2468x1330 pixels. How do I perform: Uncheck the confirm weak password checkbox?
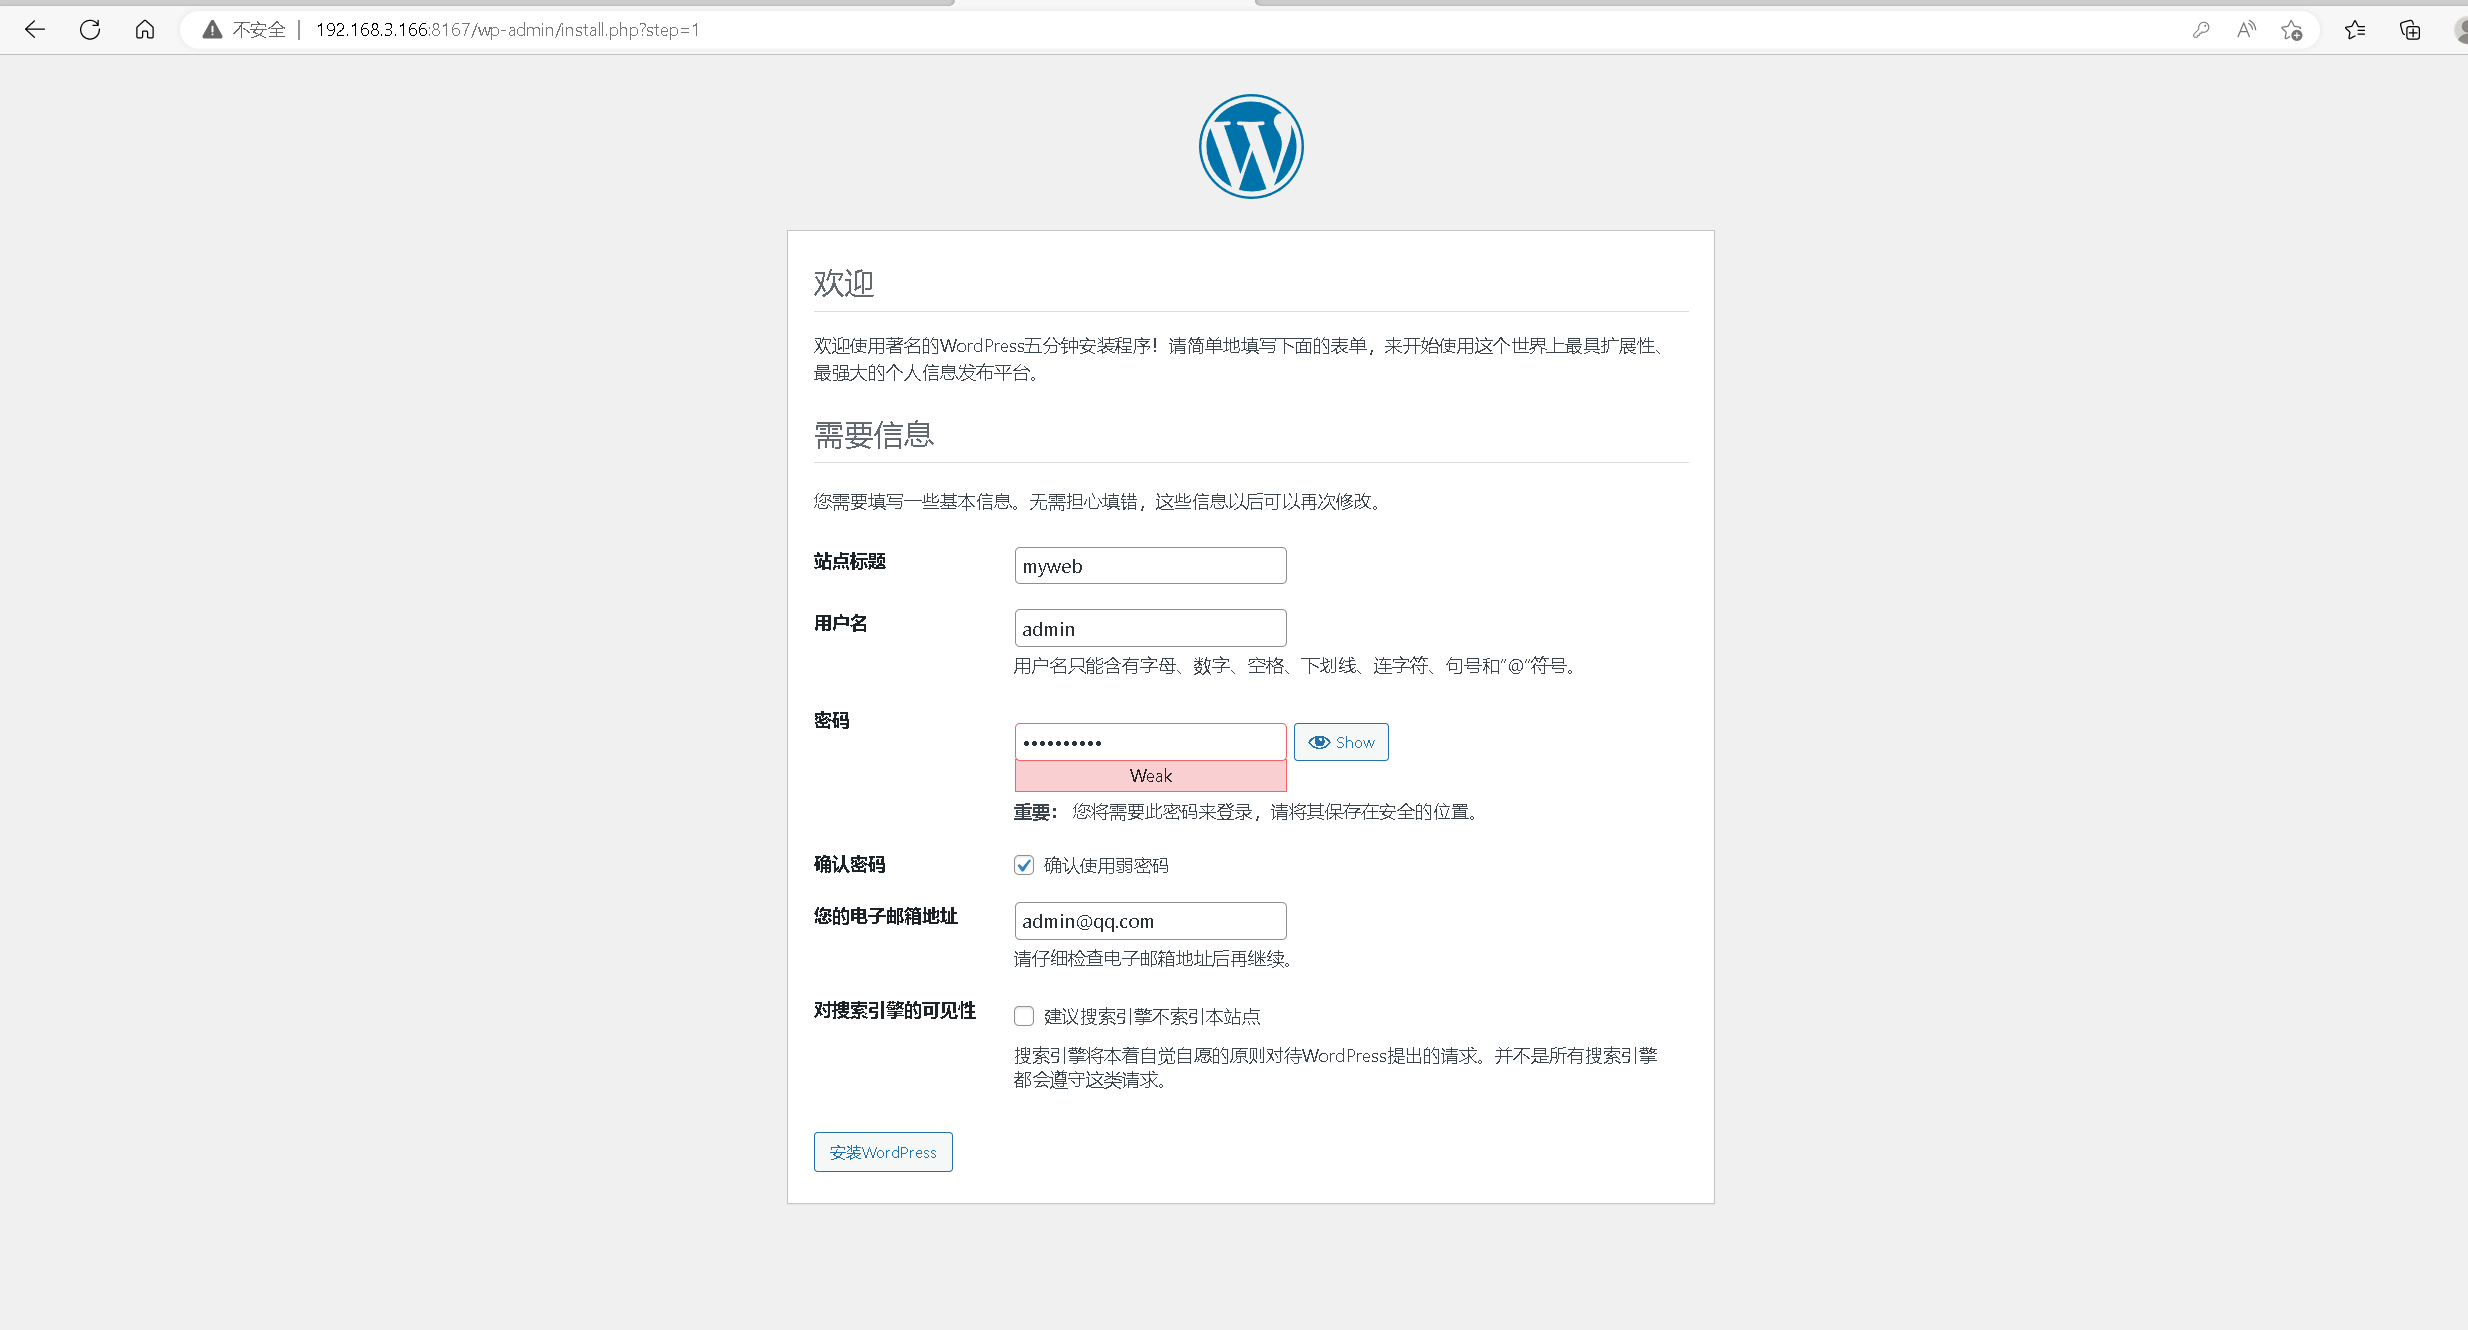pyautogui.click(x=1024, y=865)
